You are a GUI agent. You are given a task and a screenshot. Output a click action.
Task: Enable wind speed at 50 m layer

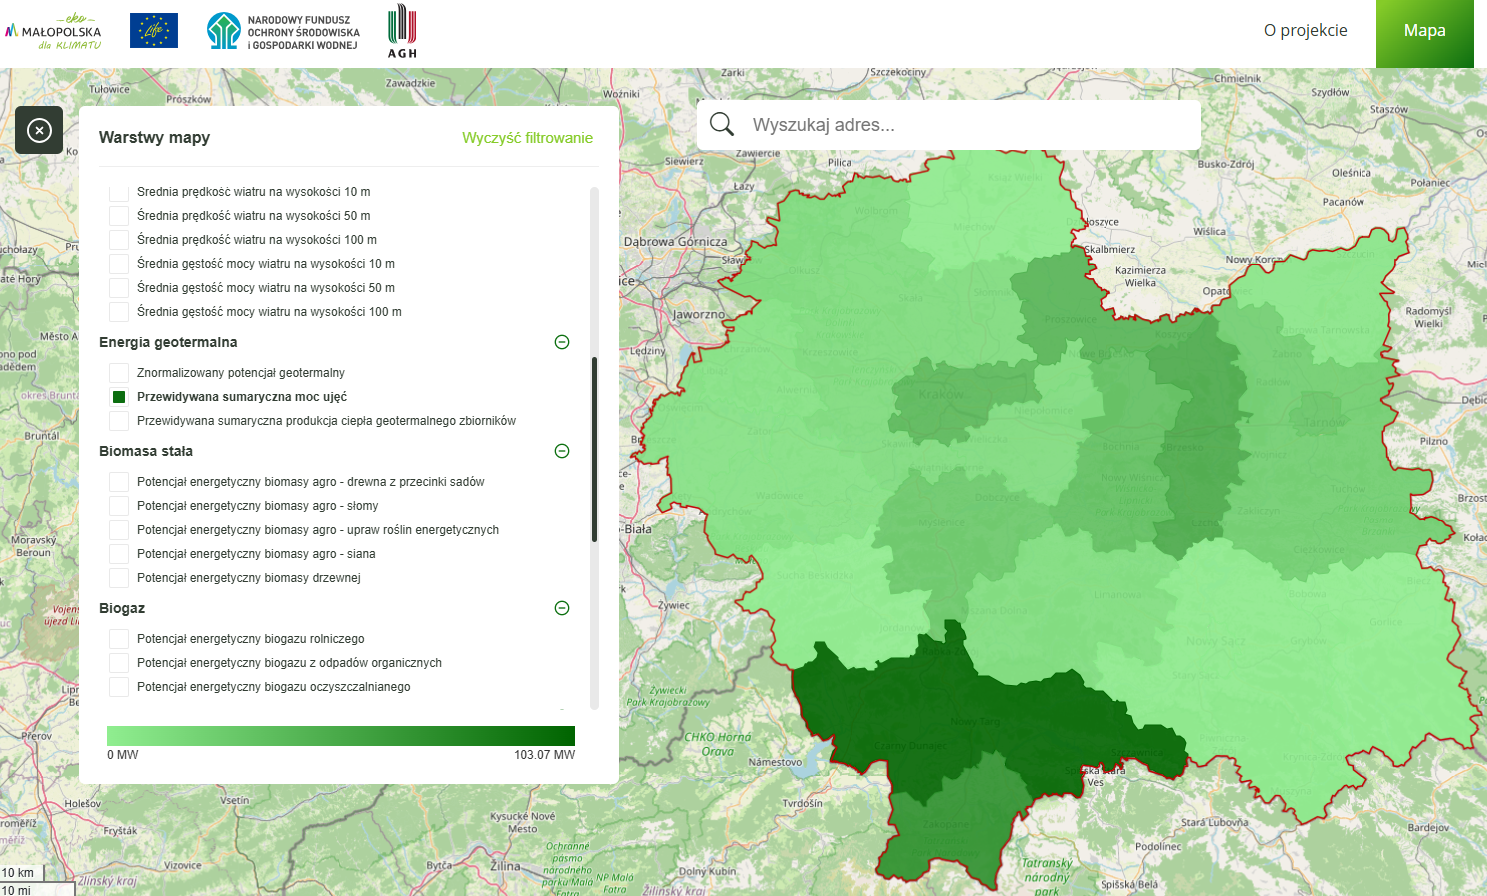tap(119, 216)
